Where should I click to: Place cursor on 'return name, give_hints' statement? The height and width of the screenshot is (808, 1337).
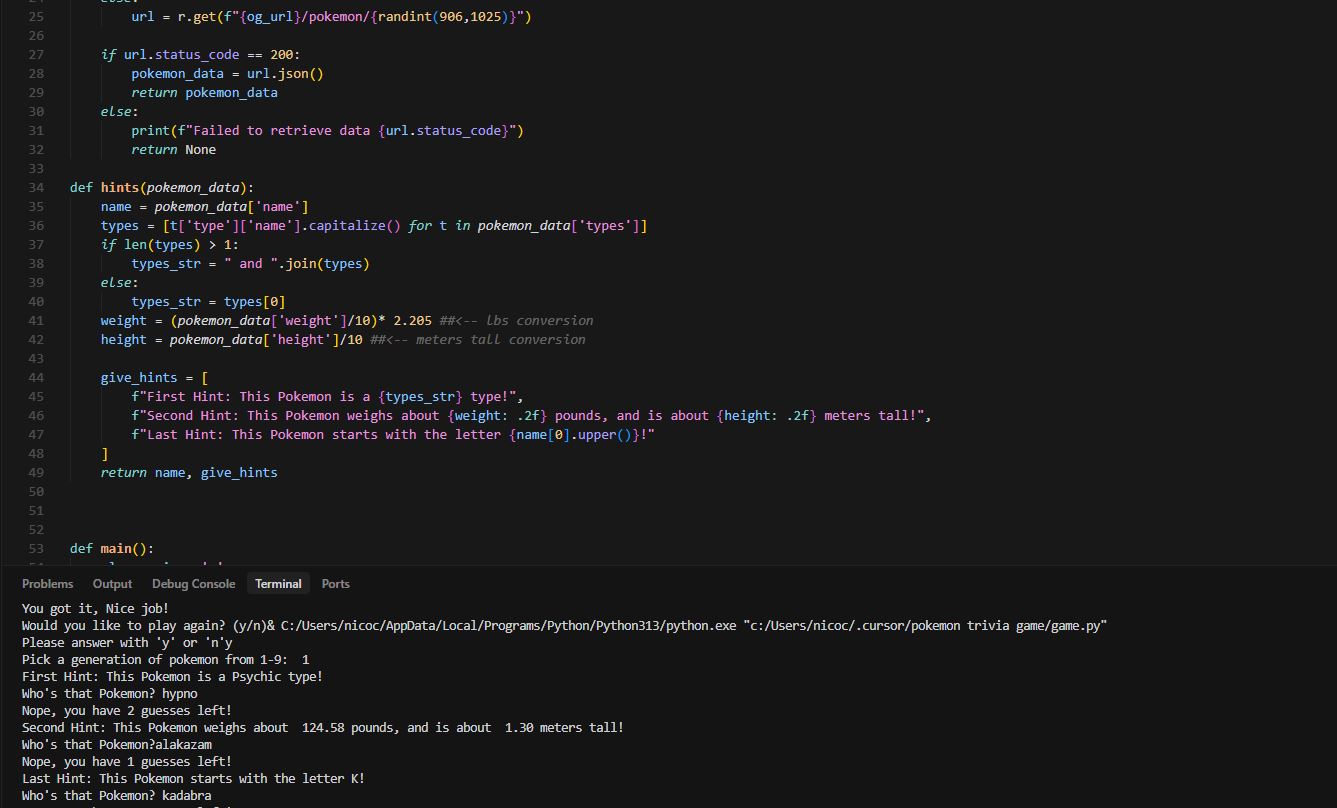[x=189, y=473]
